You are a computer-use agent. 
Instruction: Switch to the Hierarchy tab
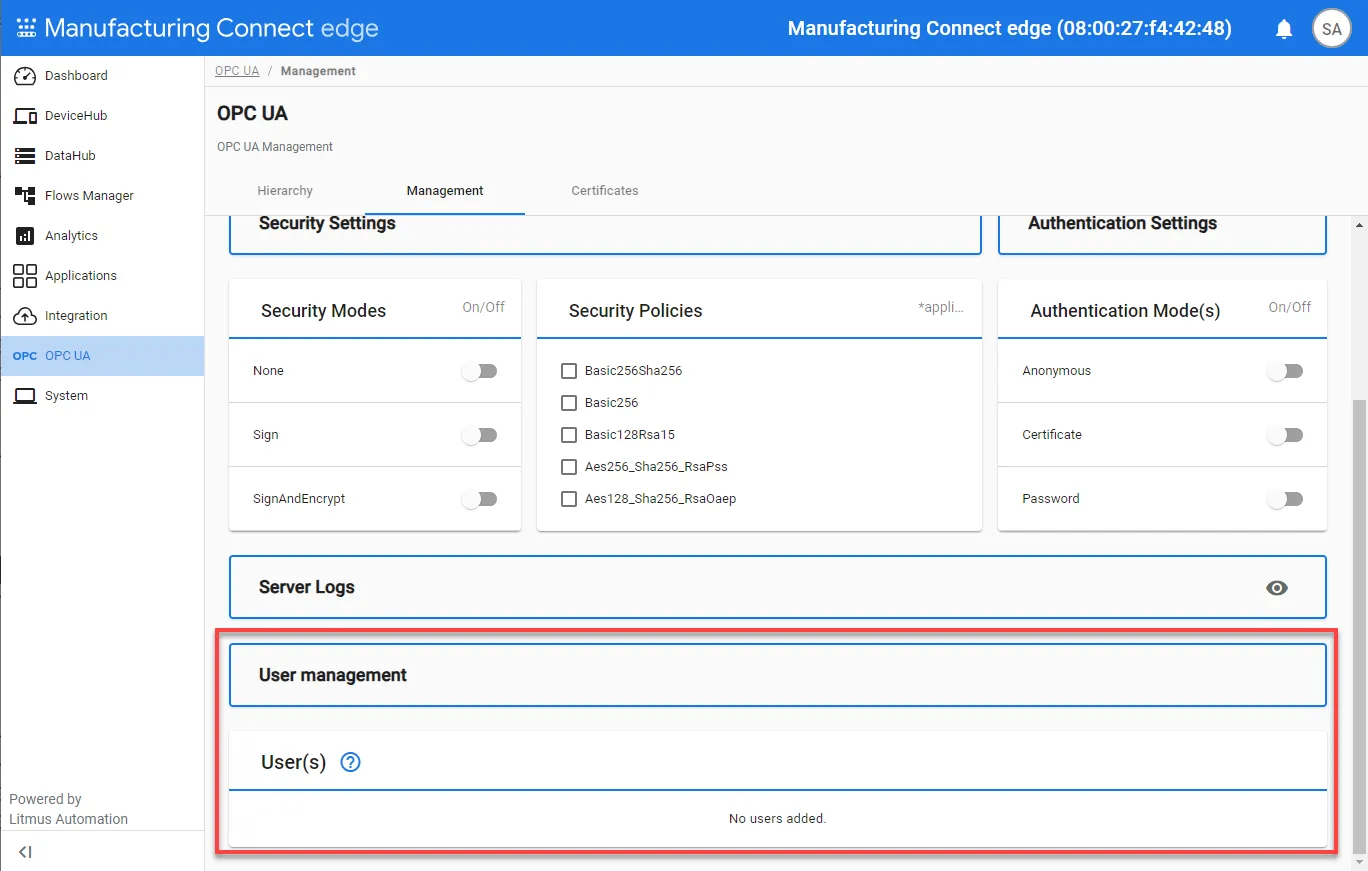[x=285, y=191]
